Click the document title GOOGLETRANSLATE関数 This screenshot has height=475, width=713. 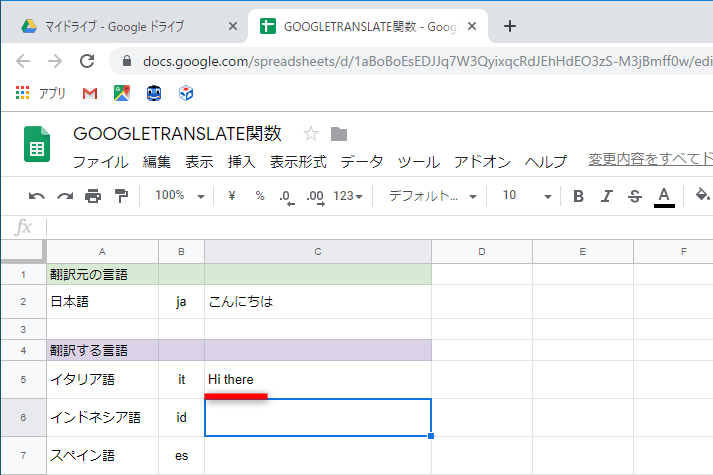[x=177, y=134]
